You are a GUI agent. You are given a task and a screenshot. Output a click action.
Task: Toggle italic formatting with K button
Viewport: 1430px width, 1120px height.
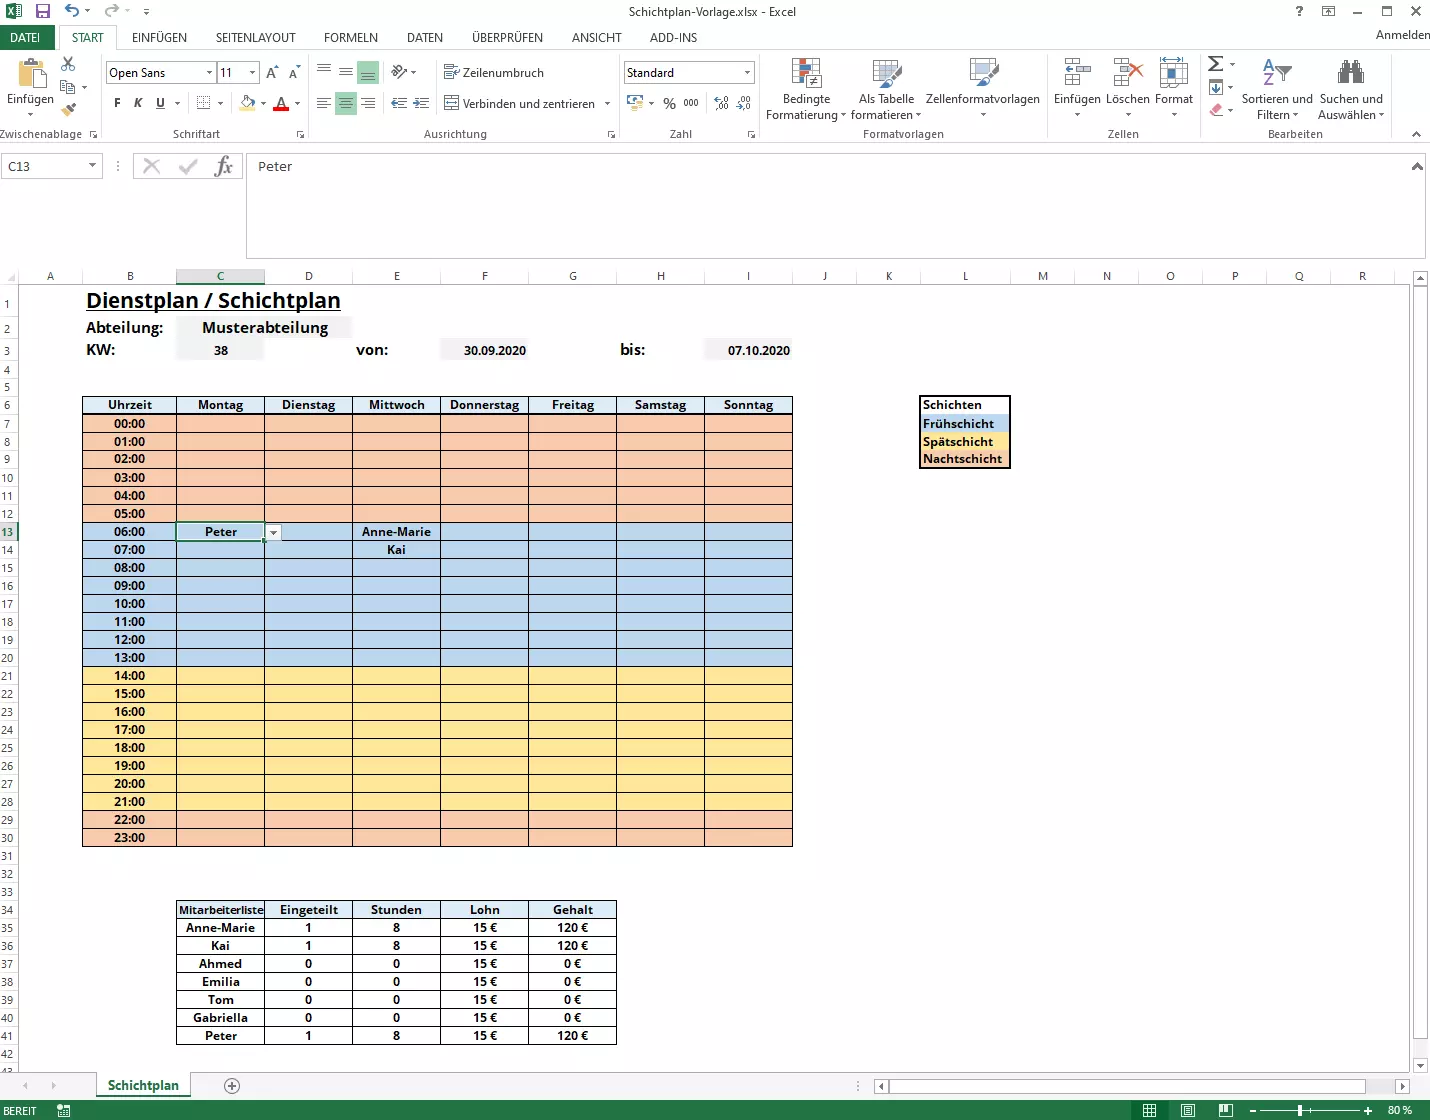pyautogui.click(x=138, y=103)
